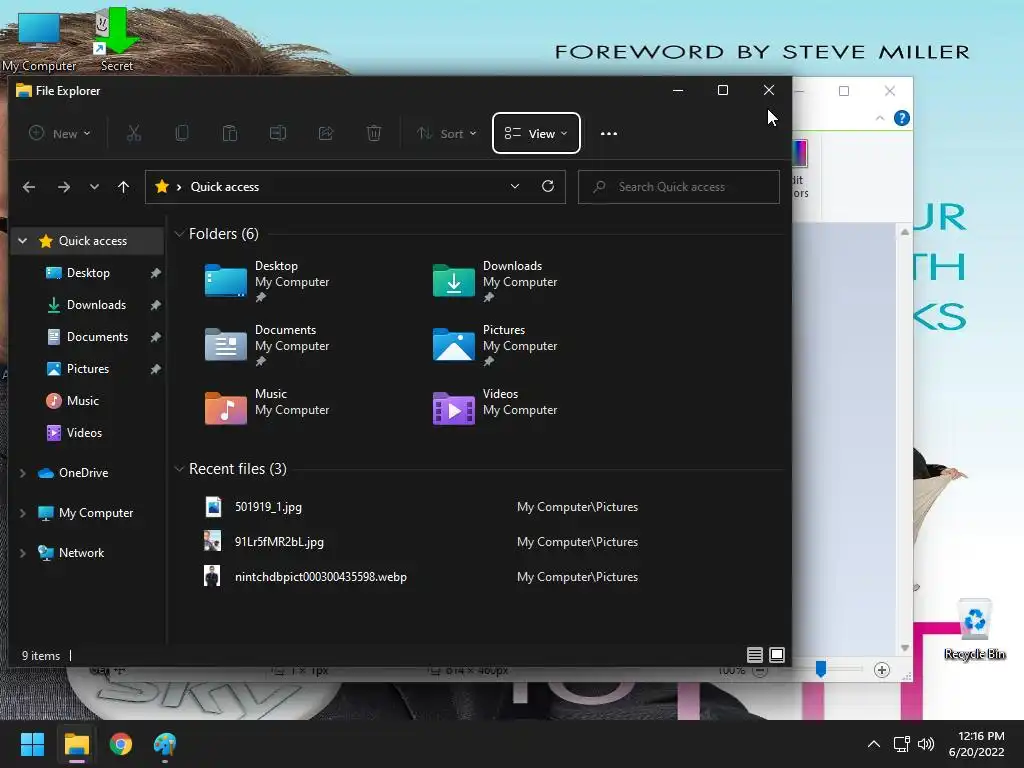Select file nintchdbpict000300435598.webp
The width and height of the screenshot is (1024, 768).
click(321, 577)
